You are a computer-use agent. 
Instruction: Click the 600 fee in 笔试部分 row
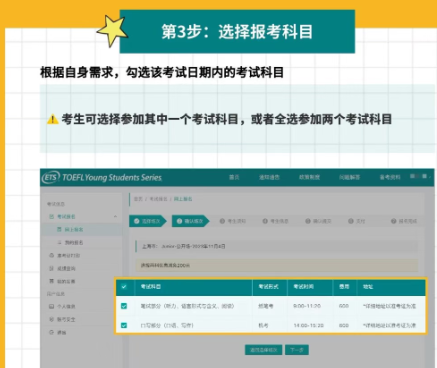click(x=344, y=306)
